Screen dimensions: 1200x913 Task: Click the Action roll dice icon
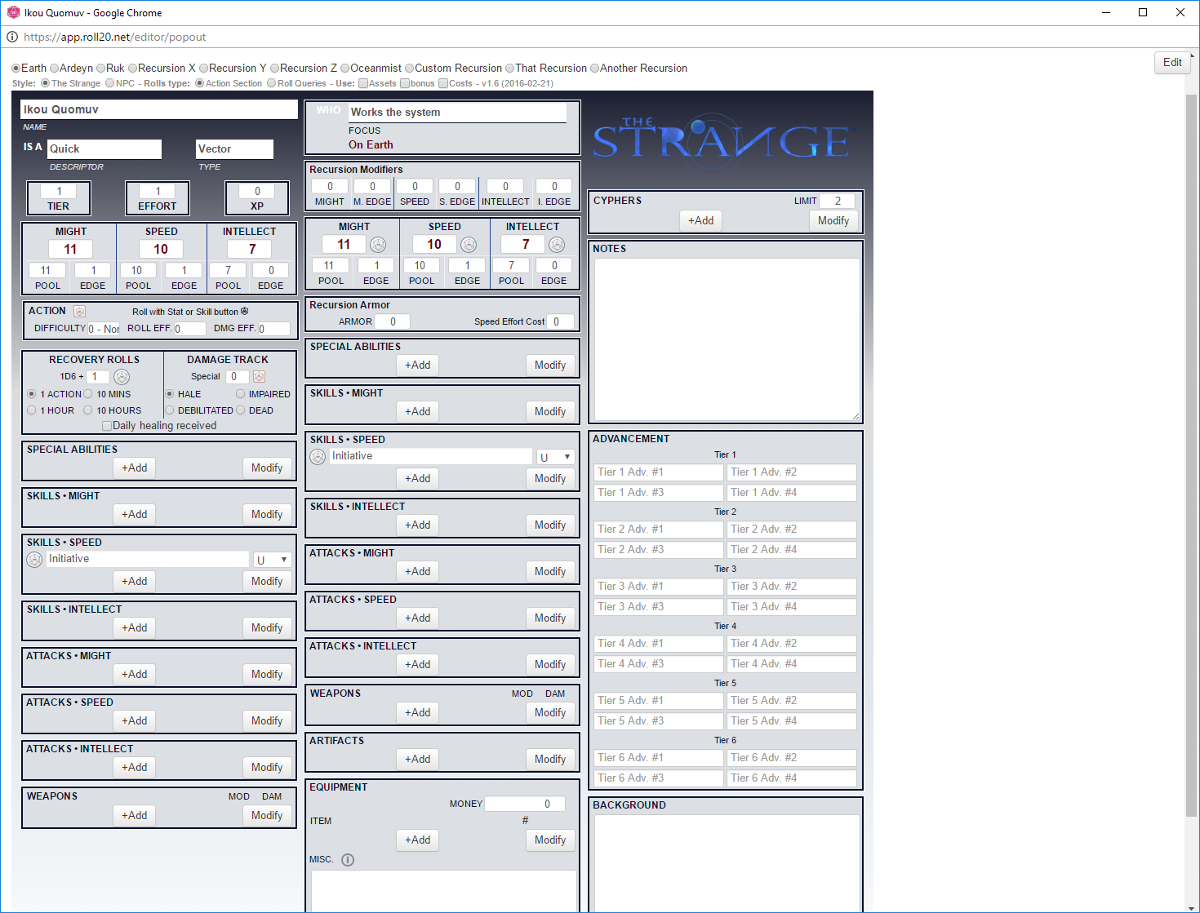point(79,311)
